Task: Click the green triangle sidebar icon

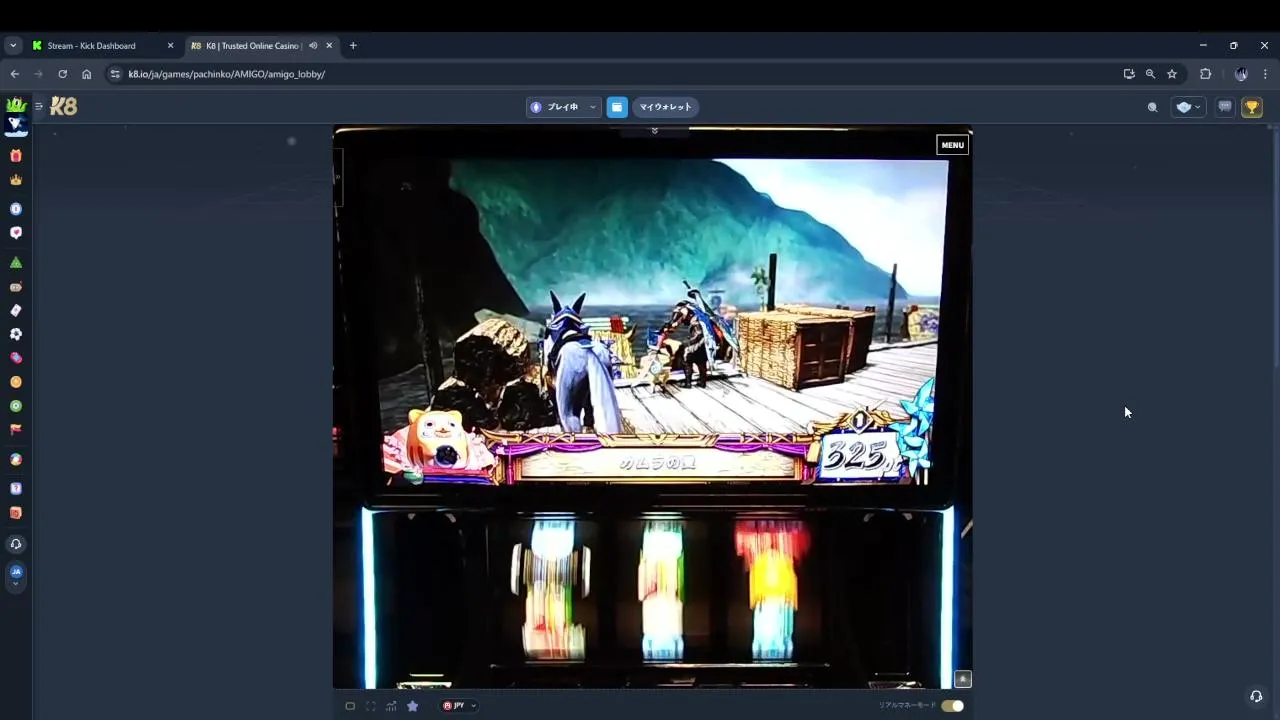Action: (x=16, y=262)
